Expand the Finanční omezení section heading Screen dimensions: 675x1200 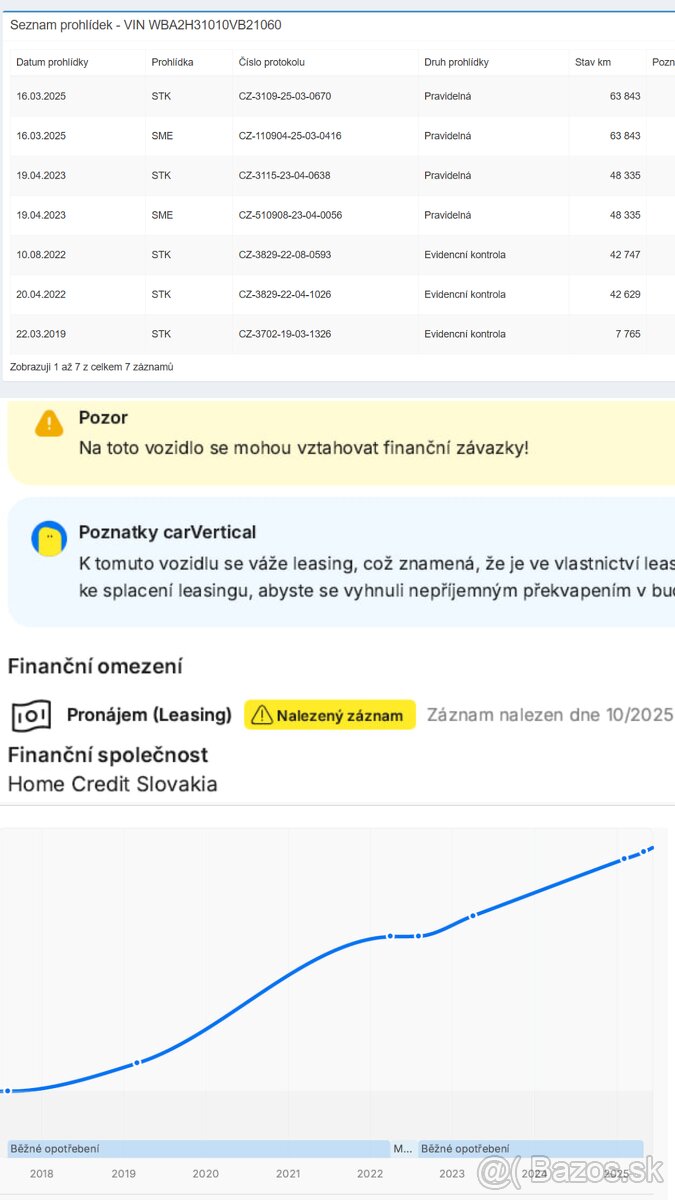(x=96, y=666)
